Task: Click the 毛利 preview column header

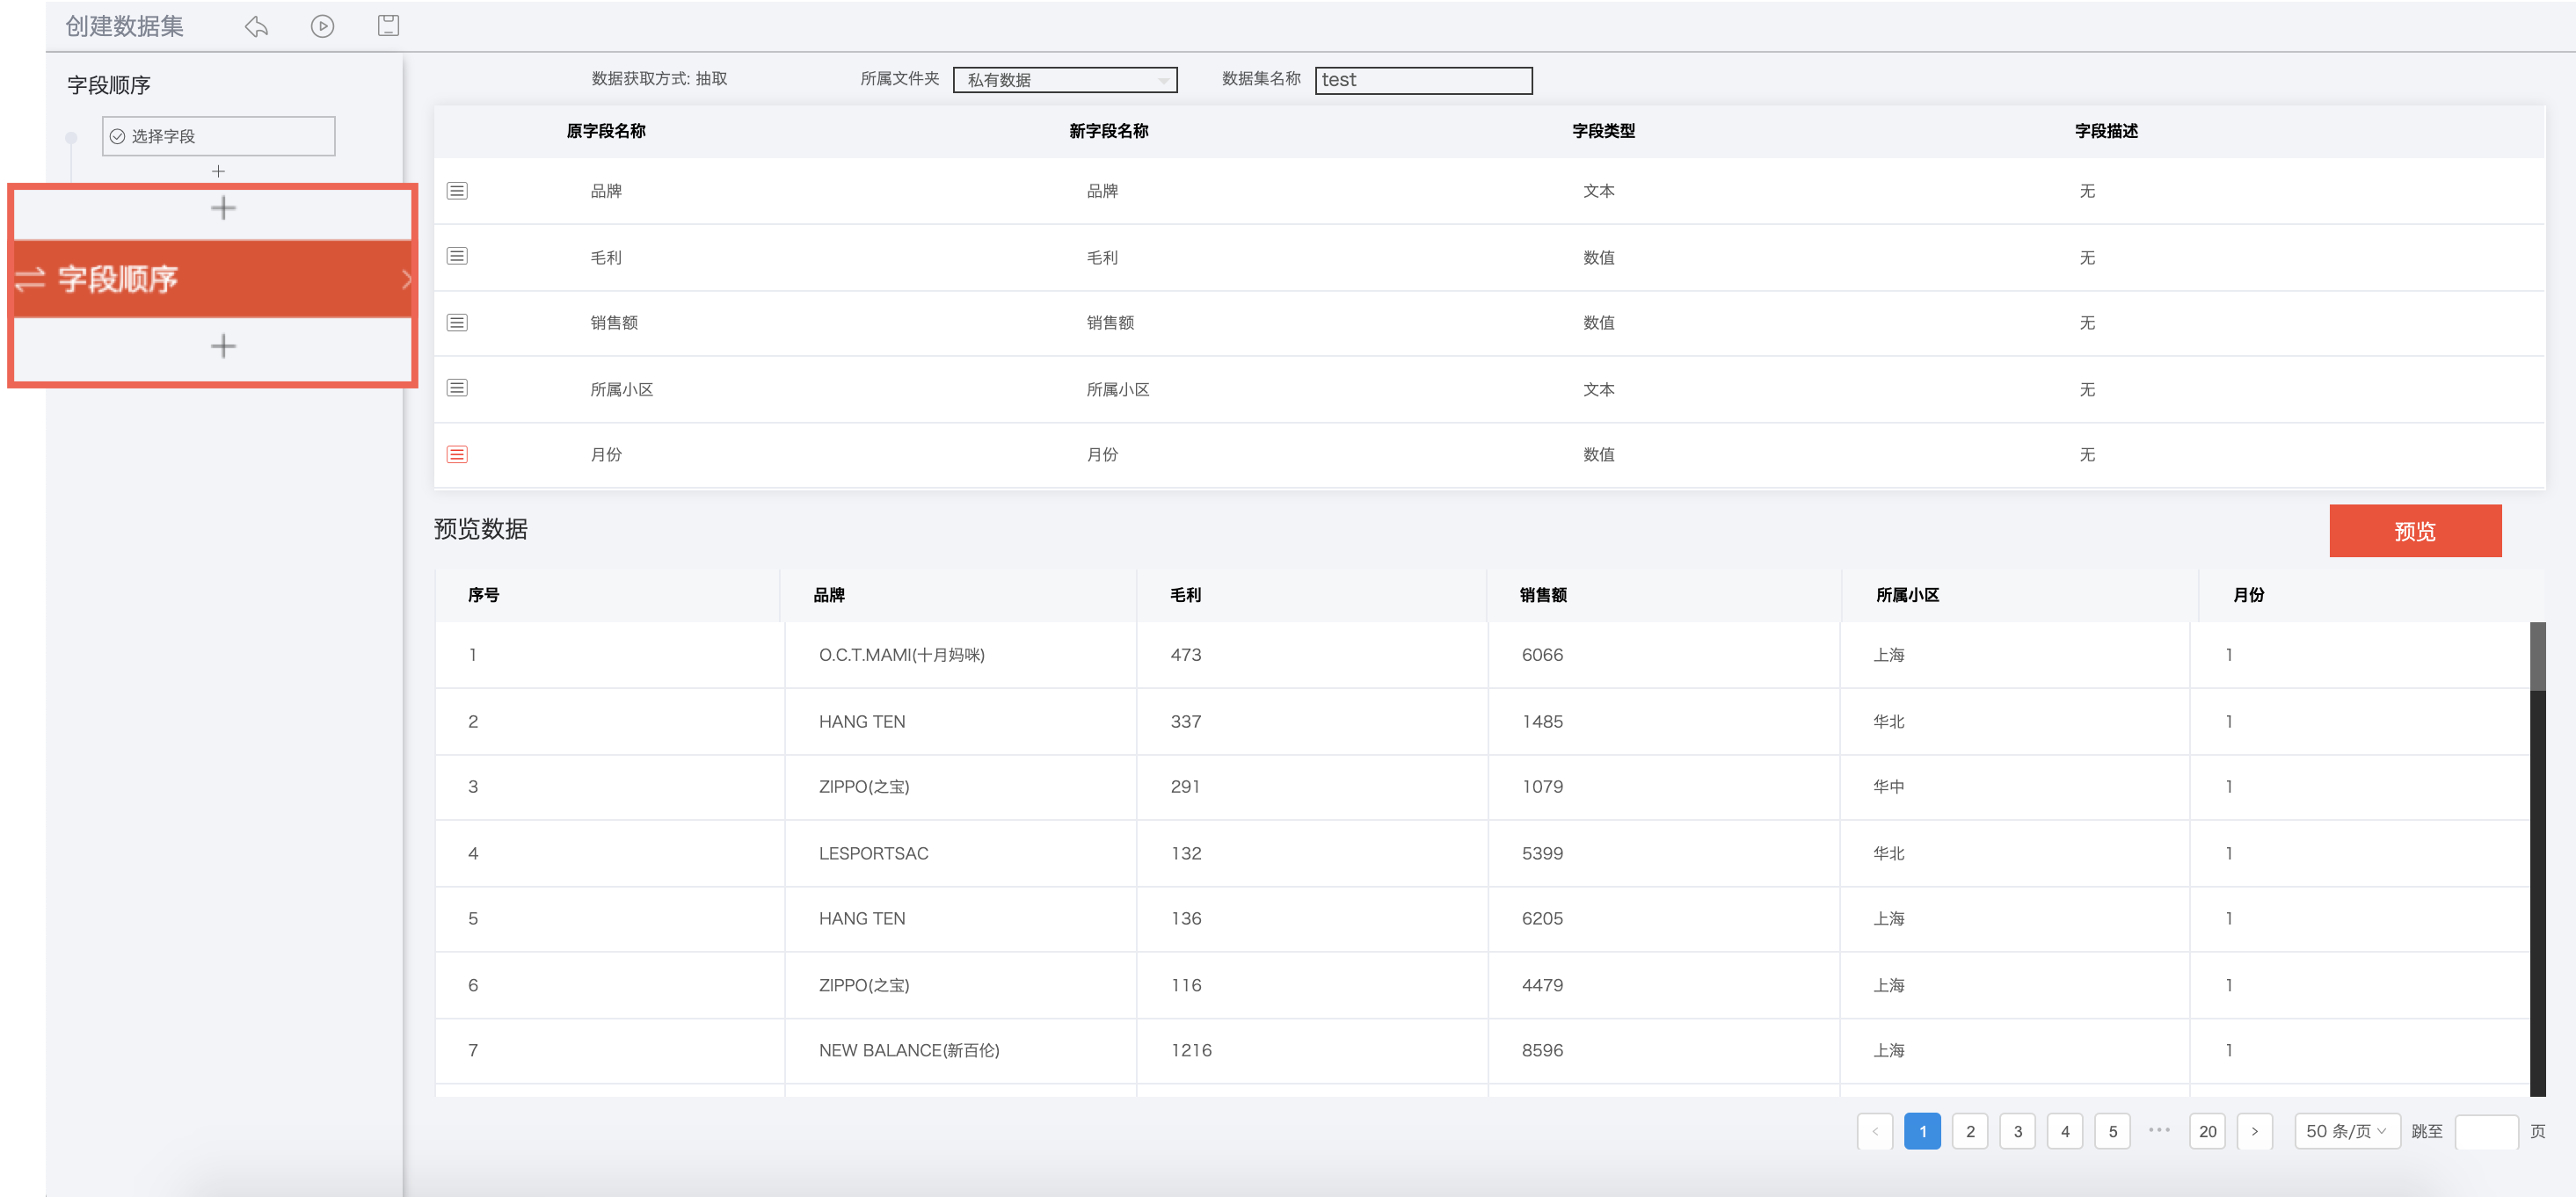Action: click(1185, 595)
